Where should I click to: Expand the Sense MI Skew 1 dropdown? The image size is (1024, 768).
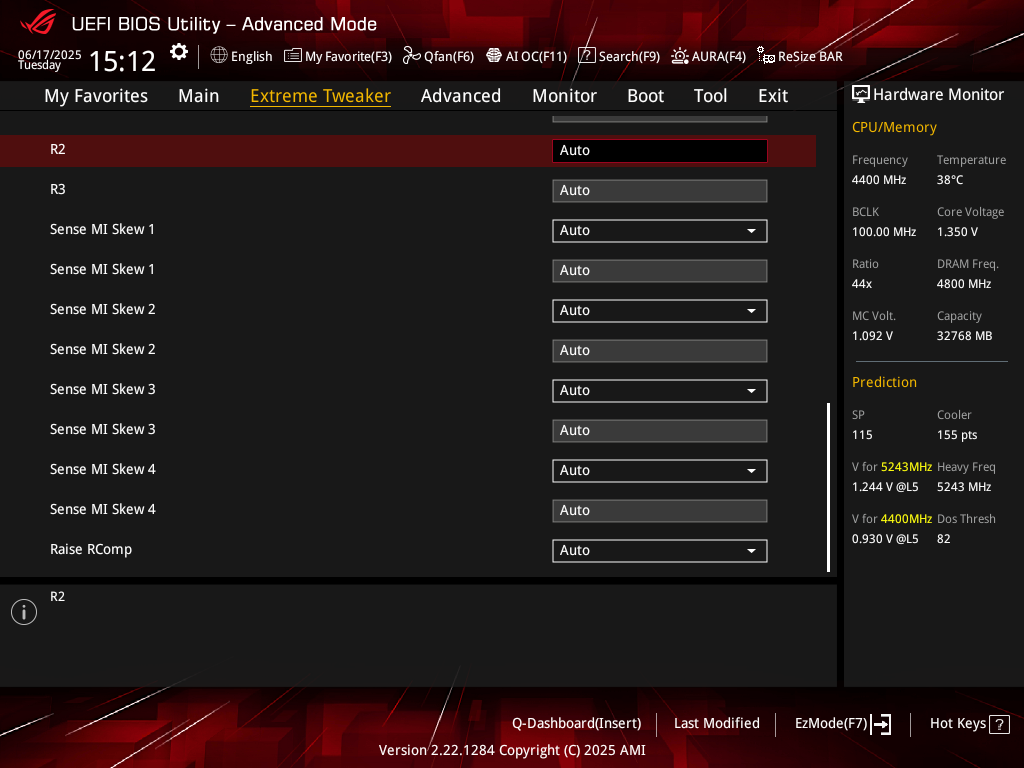point(660,231)
